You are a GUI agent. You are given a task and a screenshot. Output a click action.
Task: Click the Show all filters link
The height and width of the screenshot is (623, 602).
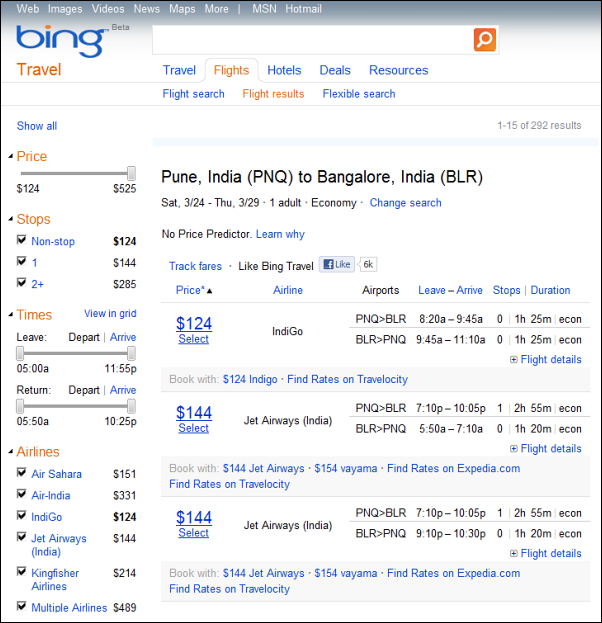pyautogui.click(x=37, y=126)
